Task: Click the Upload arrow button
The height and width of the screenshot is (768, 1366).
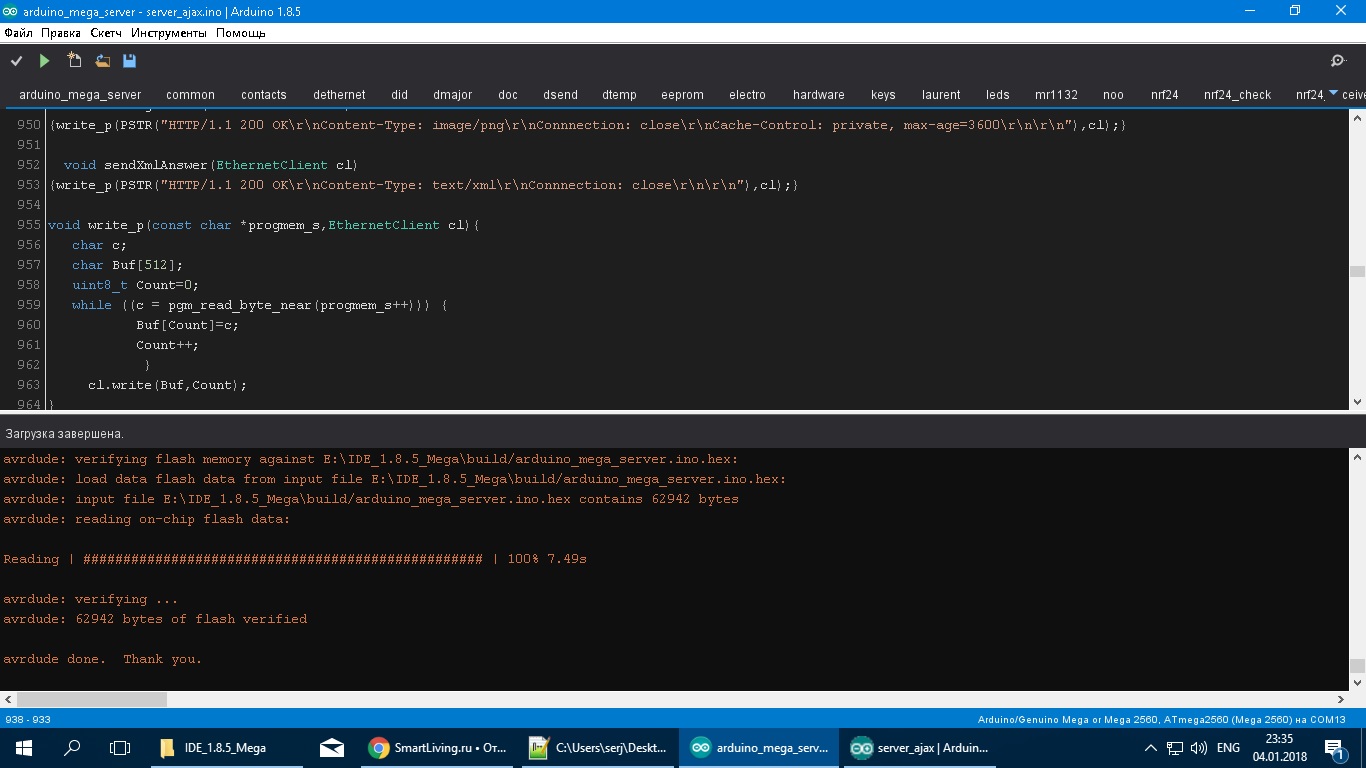Action: (44, 61)
